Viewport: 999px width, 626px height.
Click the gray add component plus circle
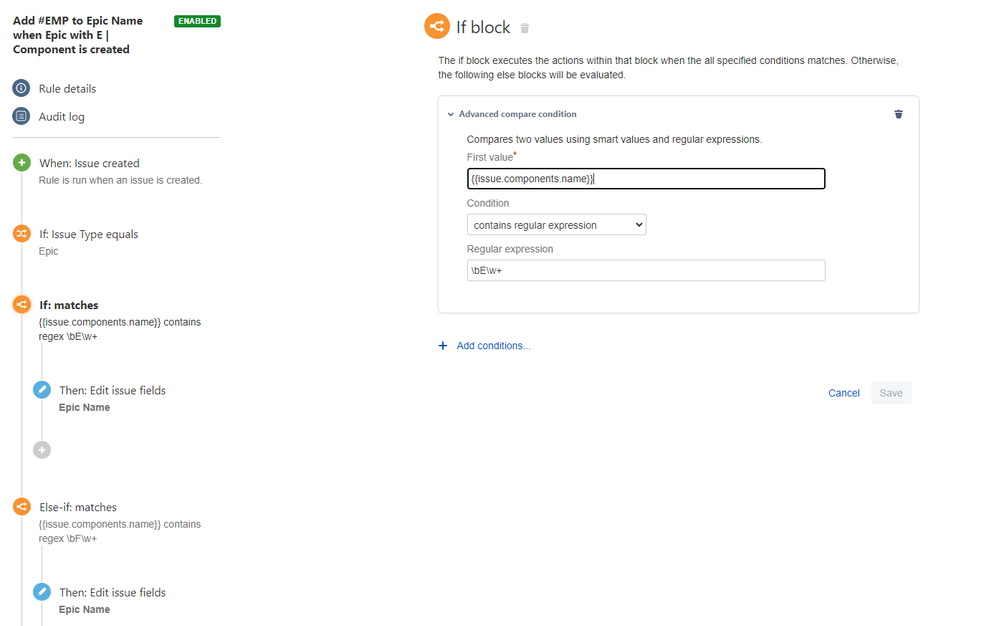click(x=42, y=450)
